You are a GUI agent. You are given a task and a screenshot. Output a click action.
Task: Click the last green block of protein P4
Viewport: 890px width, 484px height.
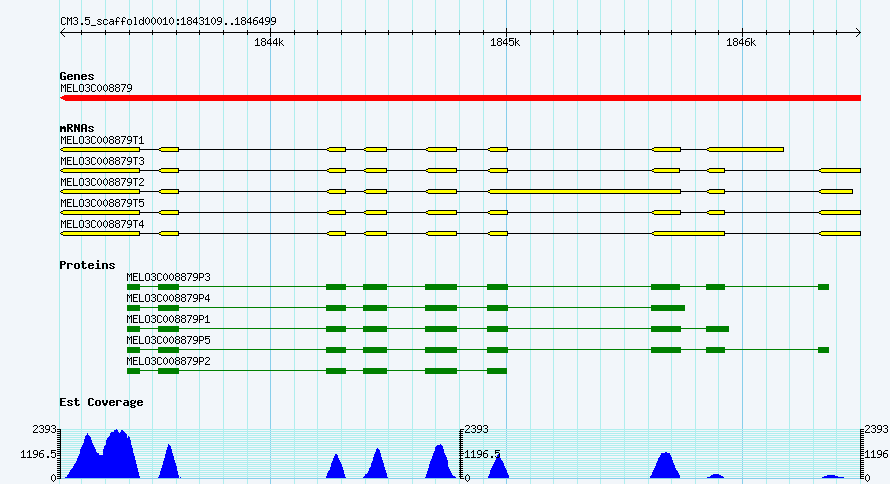click(x=668, y=308)
